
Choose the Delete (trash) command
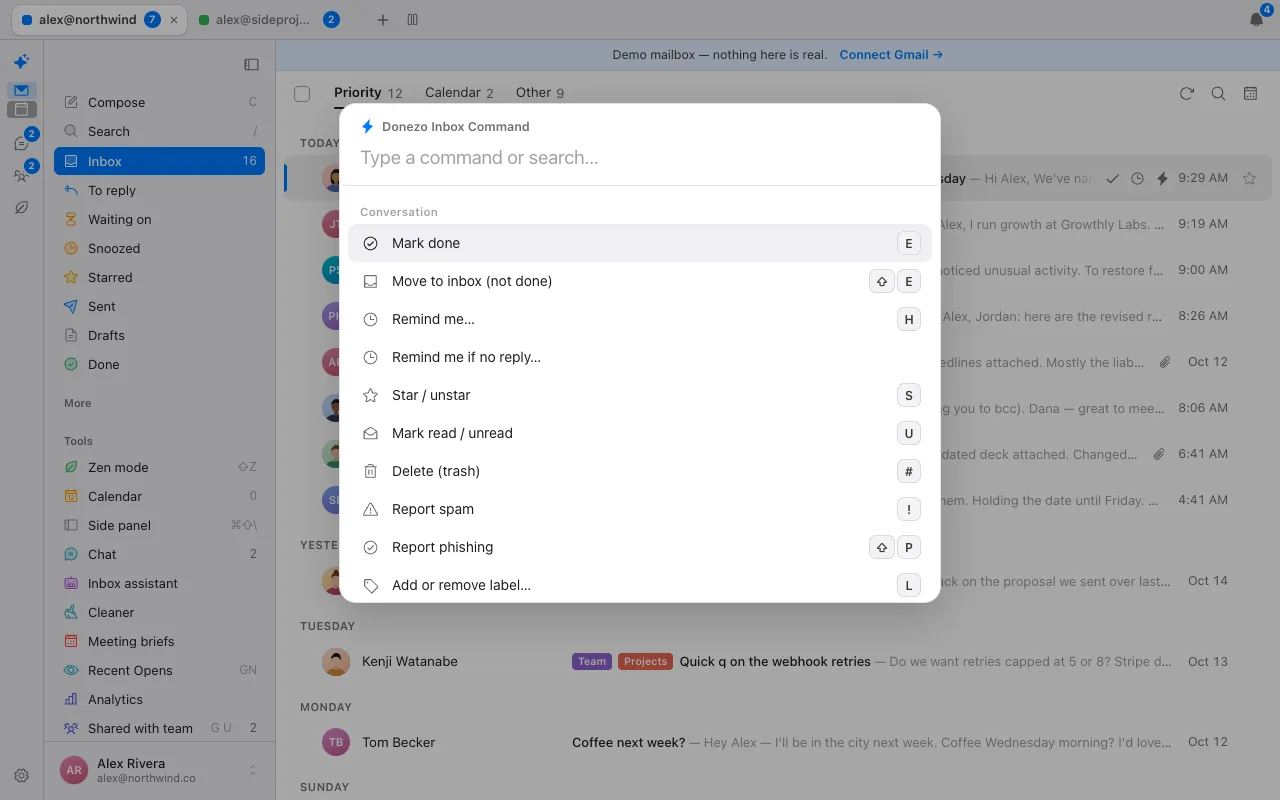(x=640, y=471)
